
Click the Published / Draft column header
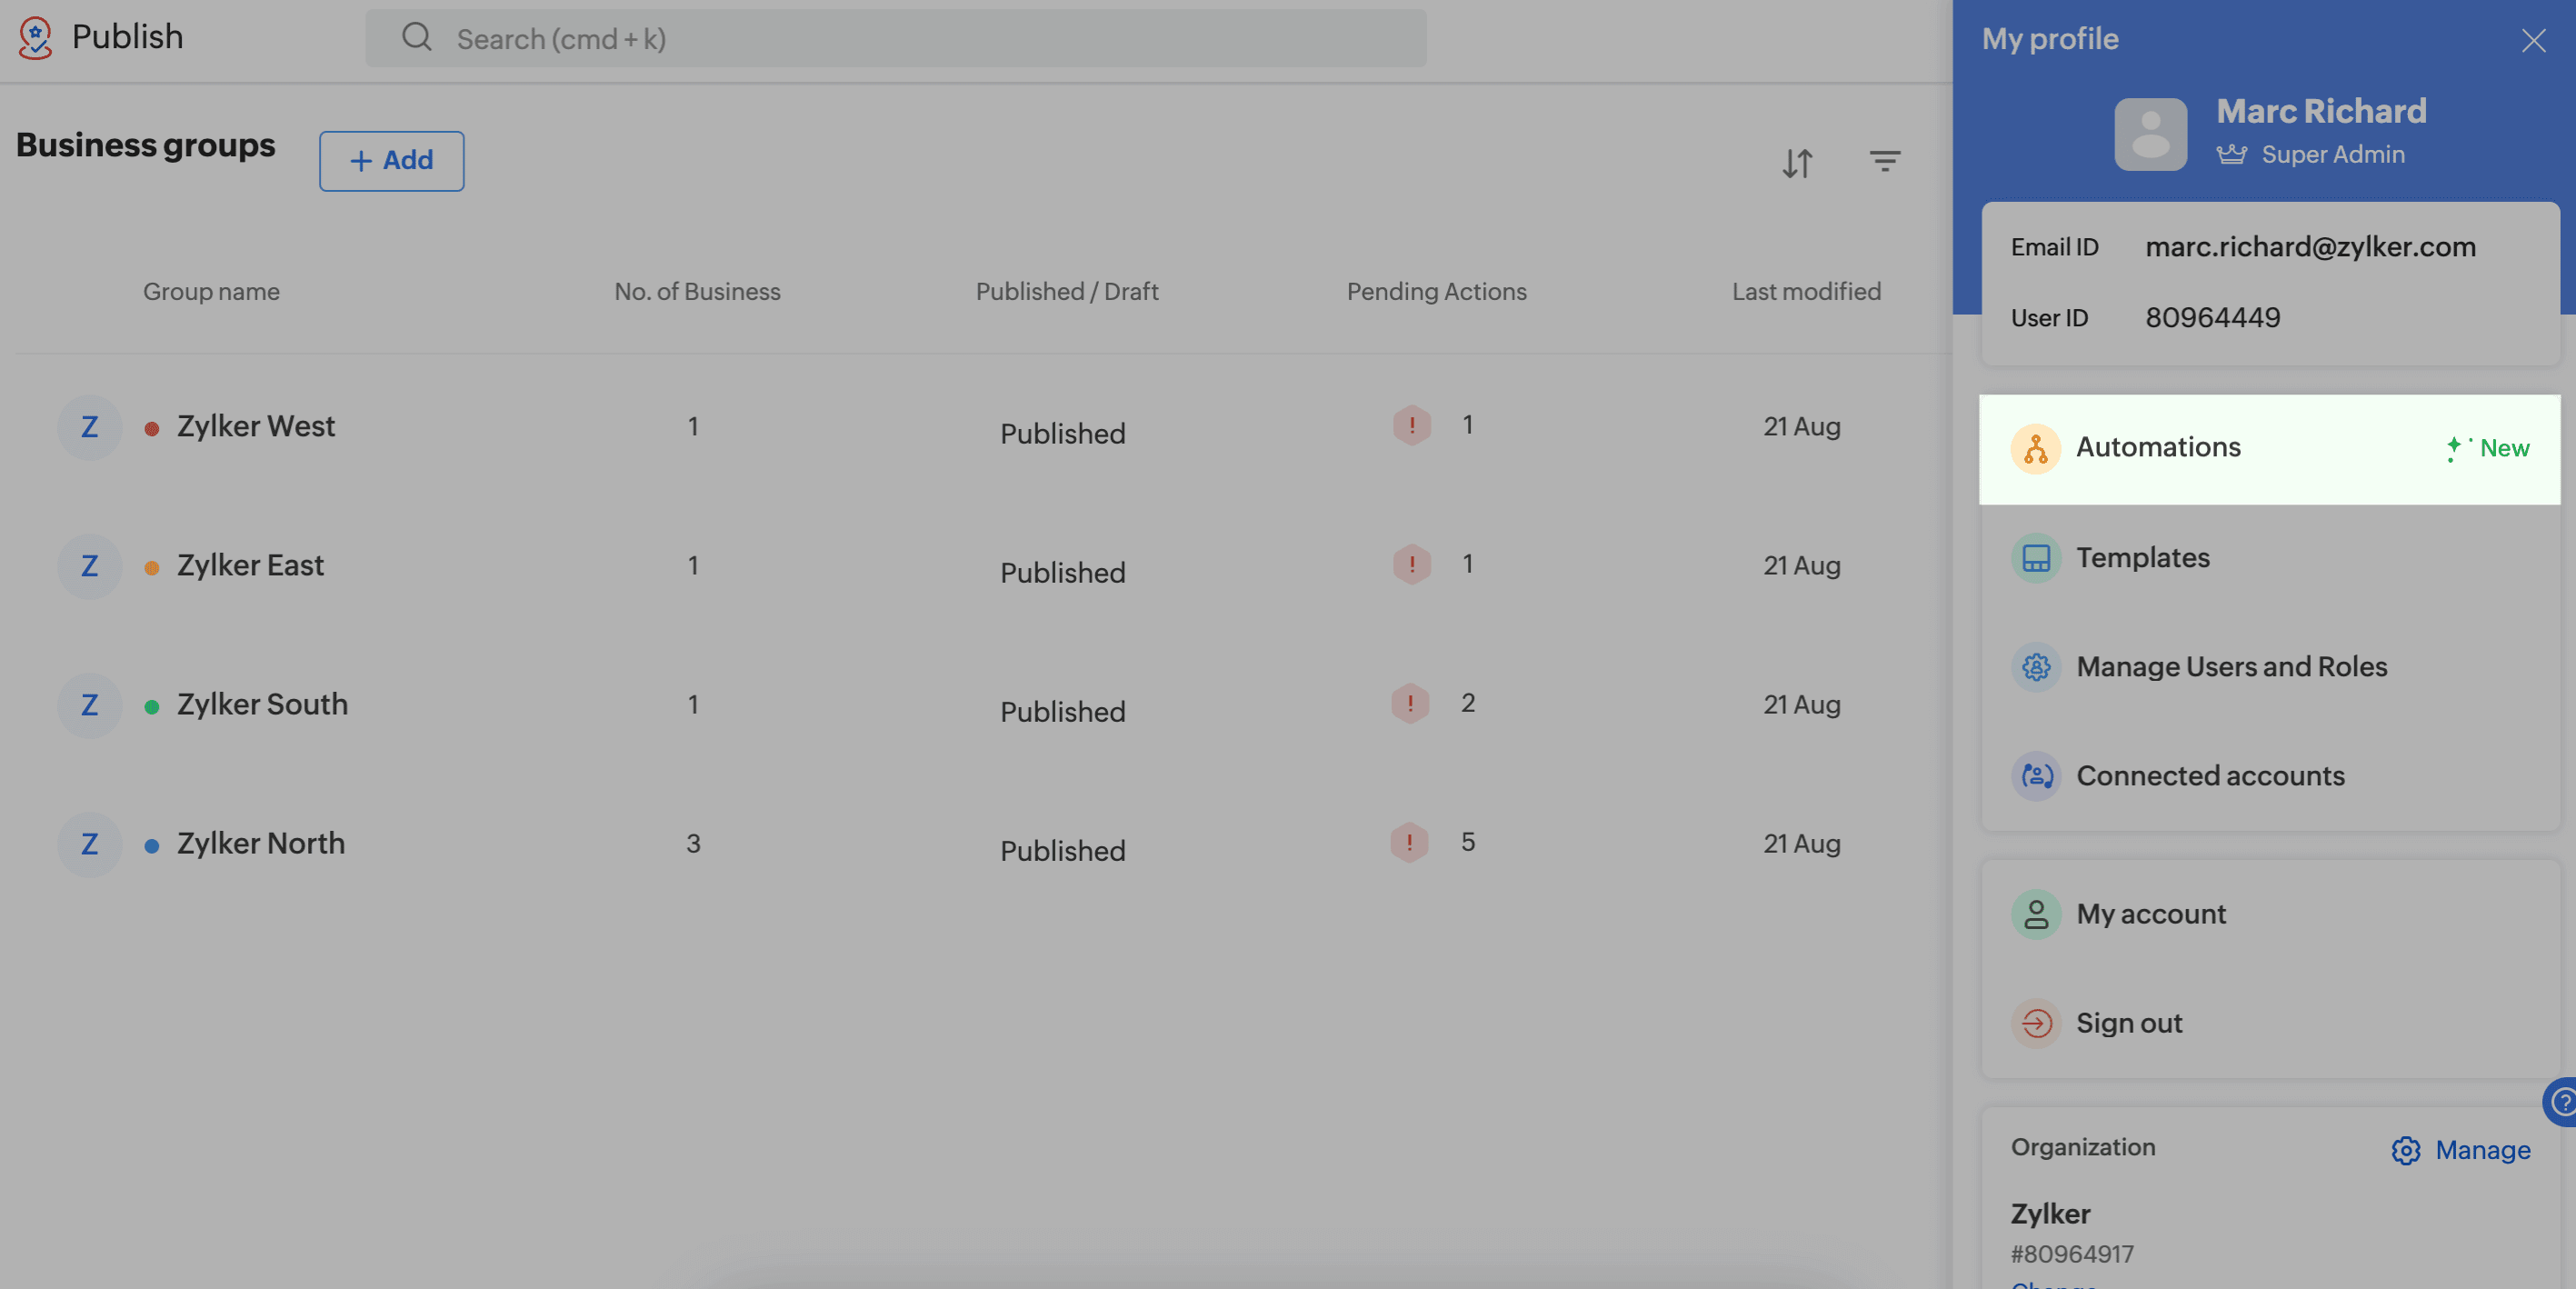(1067, 292)
